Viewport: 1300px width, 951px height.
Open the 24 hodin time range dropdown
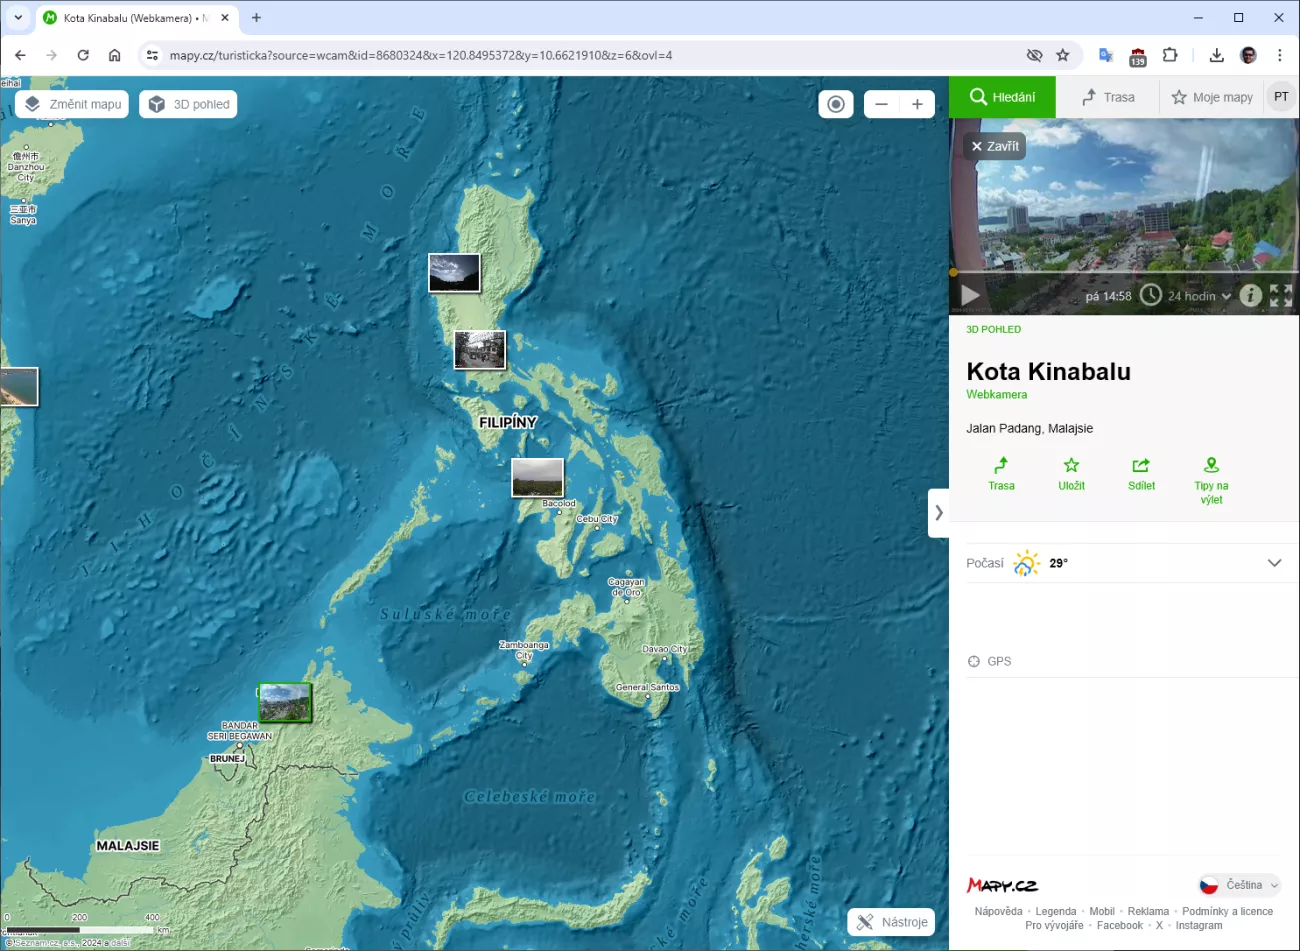(x=1198, y=296)
